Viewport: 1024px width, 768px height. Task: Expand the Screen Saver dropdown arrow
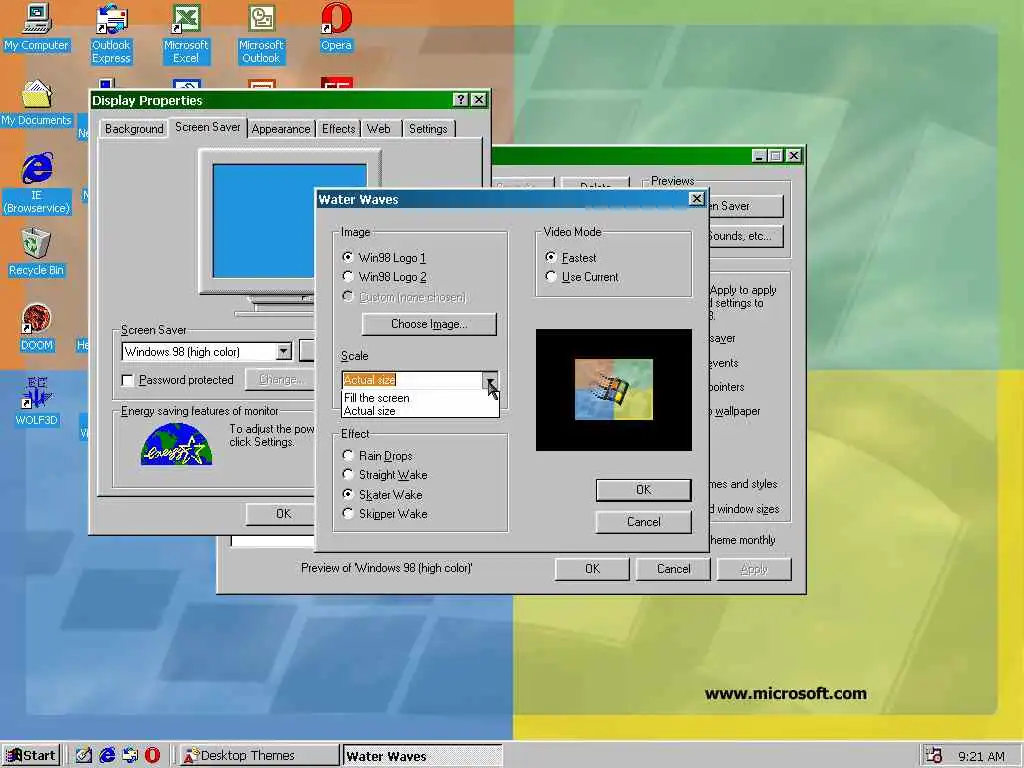point(283,351)
